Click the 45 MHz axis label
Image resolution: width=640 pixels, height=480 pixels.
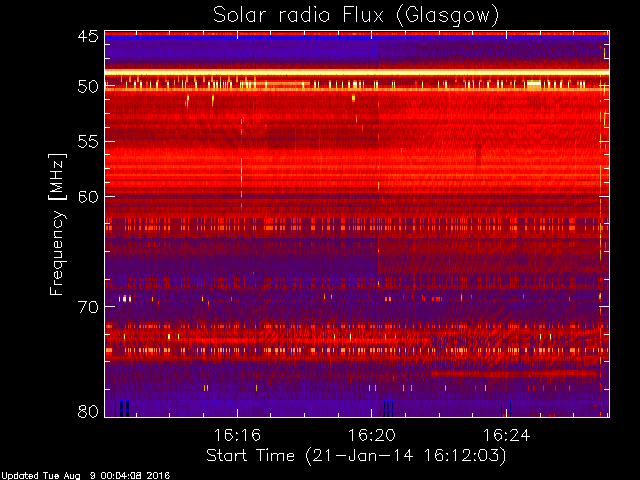tap(88, 36)
